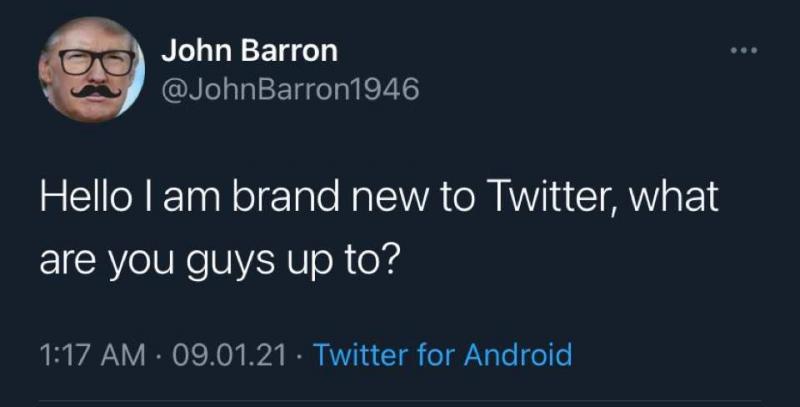The image size is (800, 407).
Task: Open the Twitter for Android source link
Action: 442,354
